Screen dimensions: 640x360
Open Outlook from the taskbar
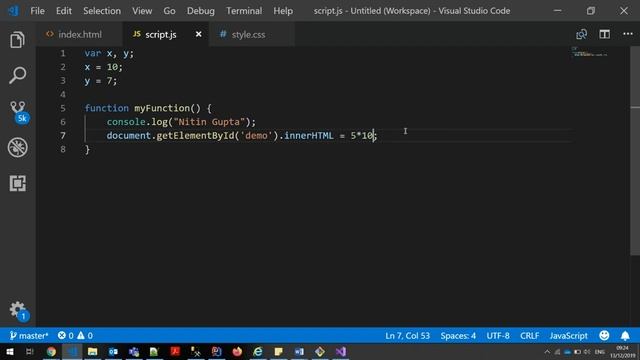(x=113, y=351)
